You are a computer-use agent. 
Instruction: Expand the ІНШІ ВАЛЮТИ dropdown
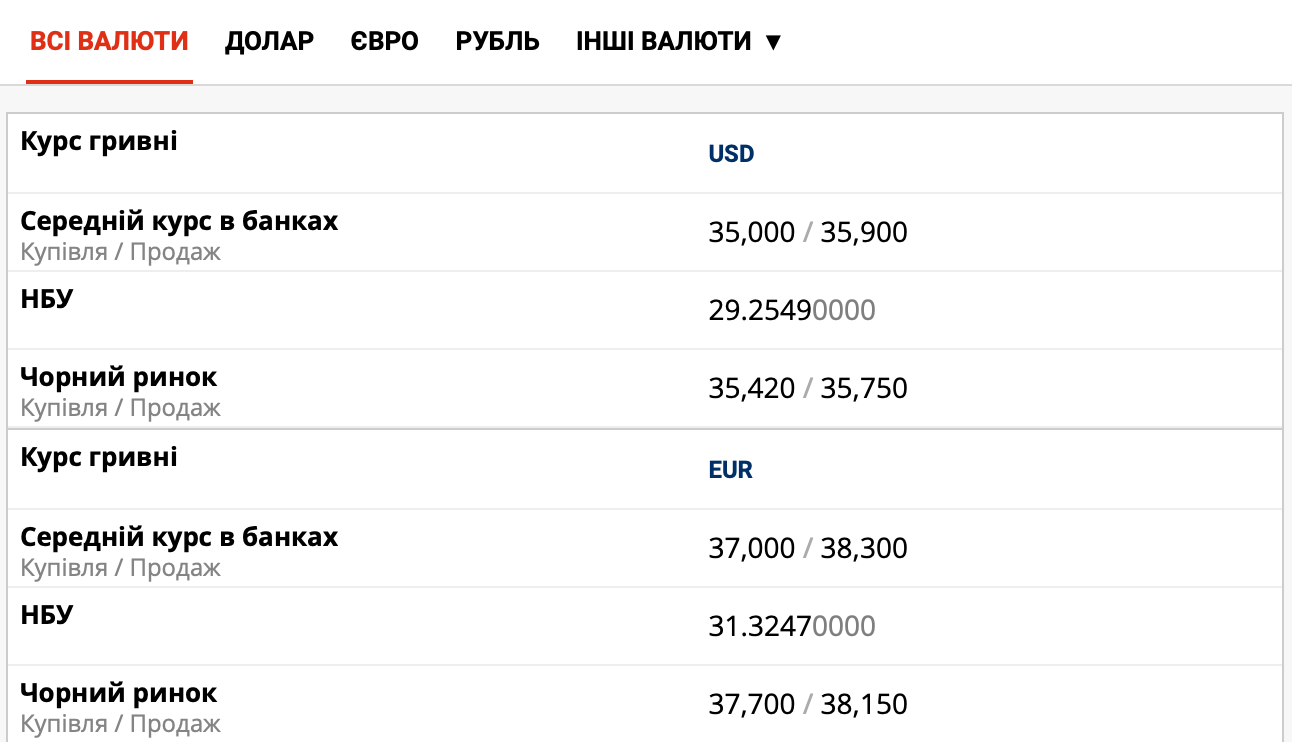click(x=664, y=41)
